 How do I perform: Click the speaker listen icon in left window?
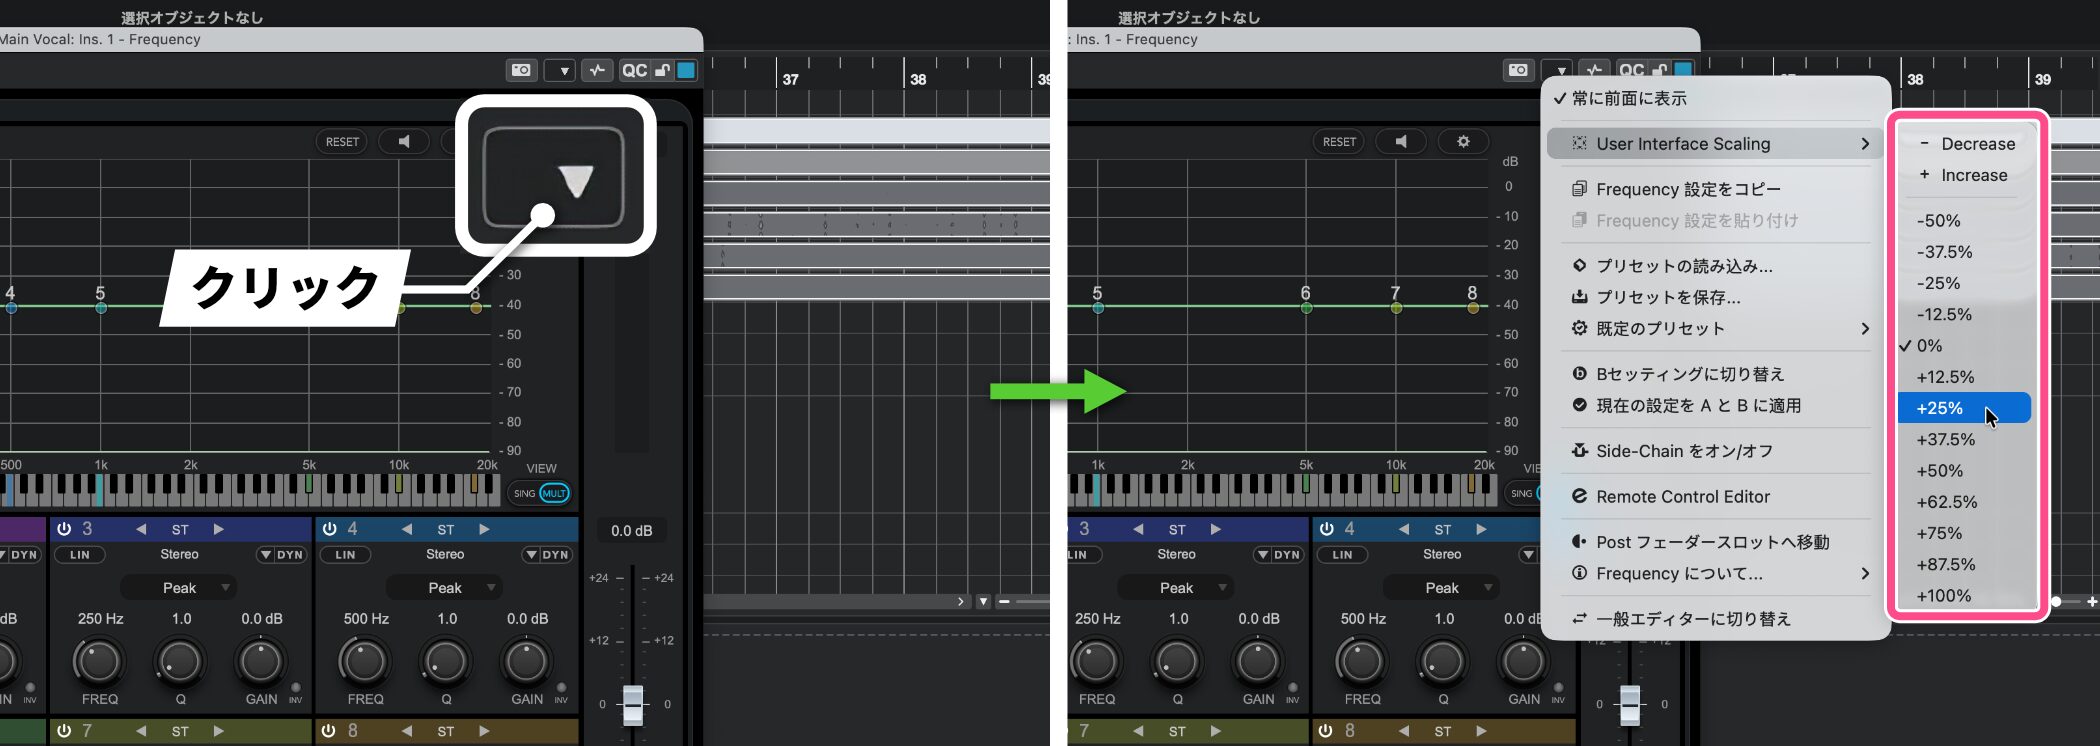point(403,142)
